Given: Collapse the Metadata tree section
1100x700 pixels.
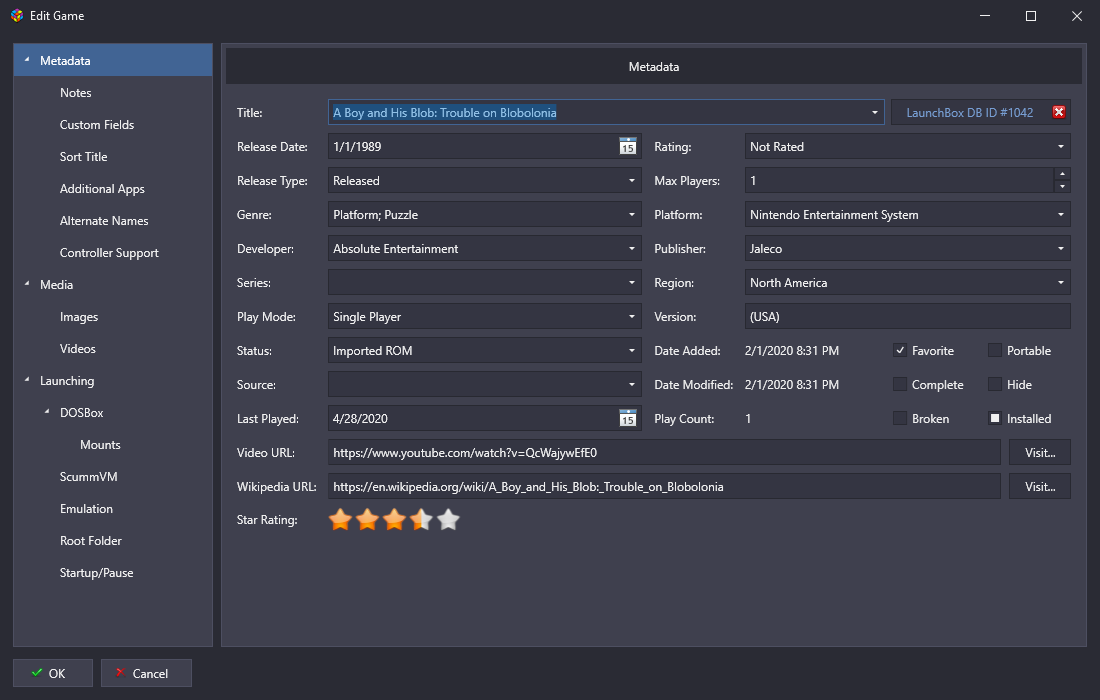Looking at the screenshot, I should (x=27, y=60).
